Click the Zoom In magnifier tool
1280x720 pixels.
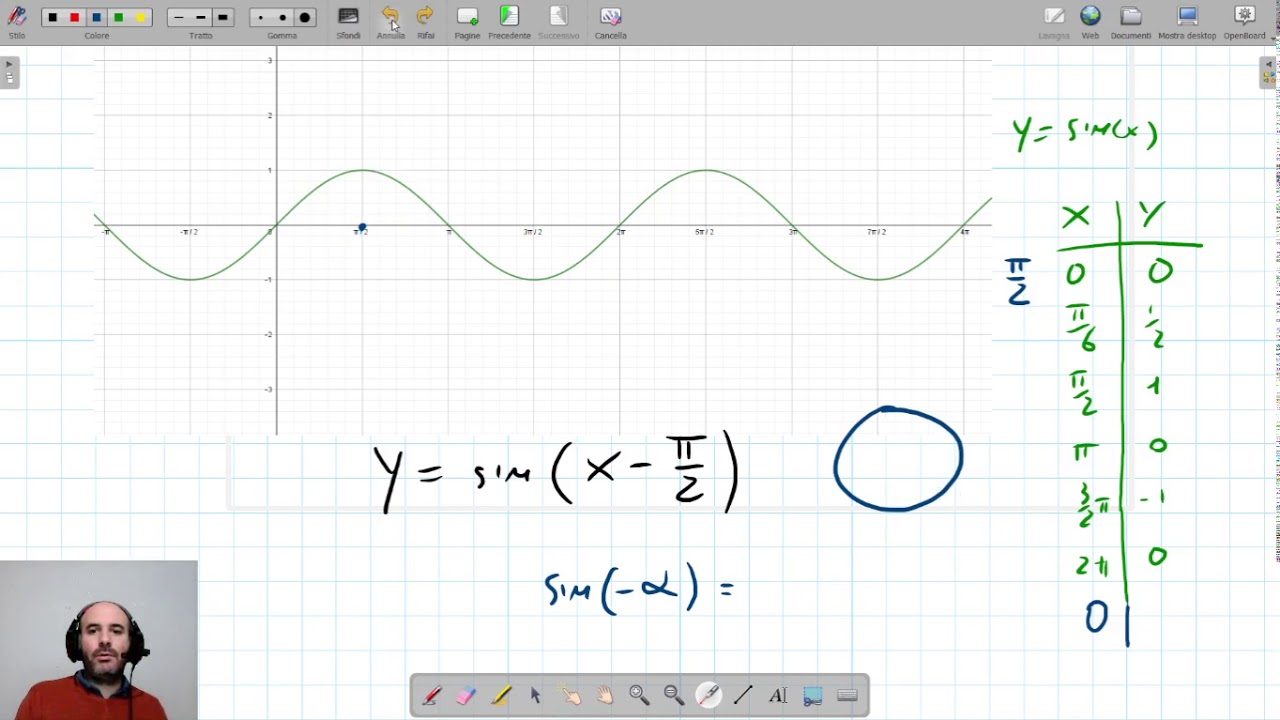pyautogui.click(x=639, y=696)
